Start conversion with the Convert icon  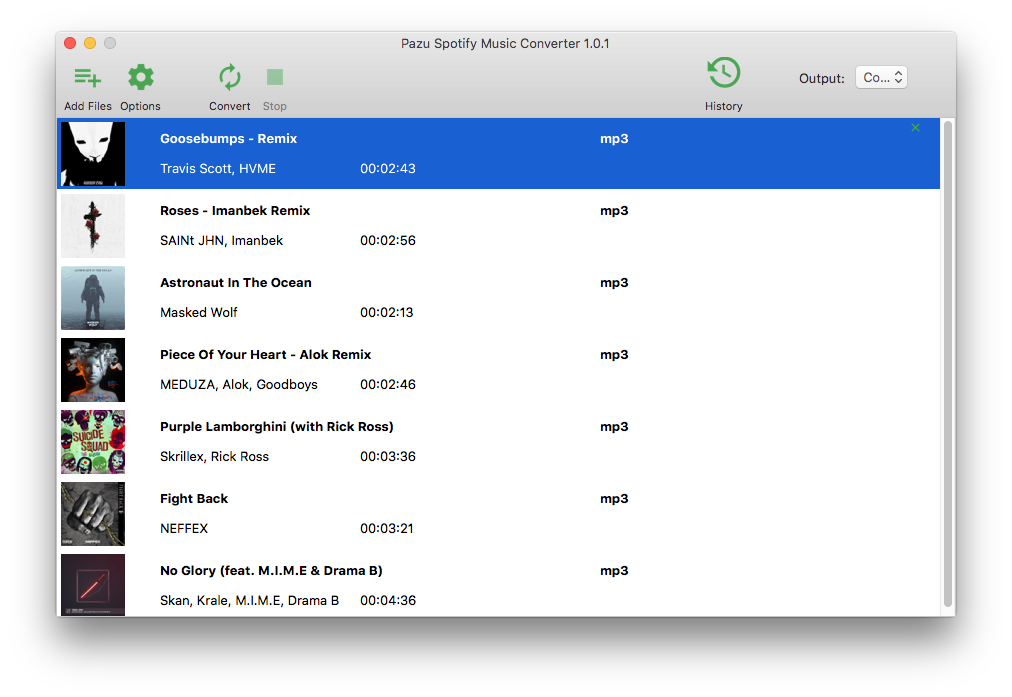point(229,78)
